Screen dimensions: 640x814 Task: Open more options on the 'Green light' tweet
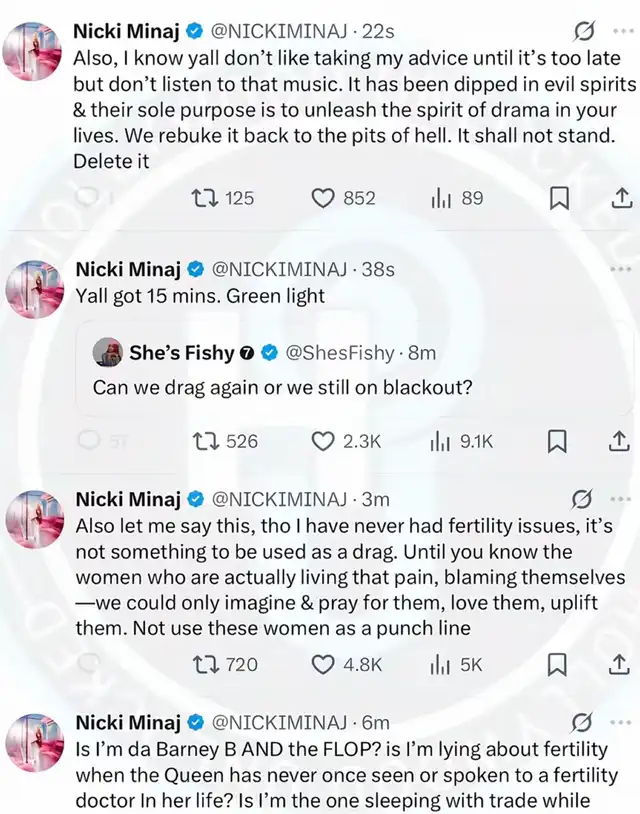point(621,269)
